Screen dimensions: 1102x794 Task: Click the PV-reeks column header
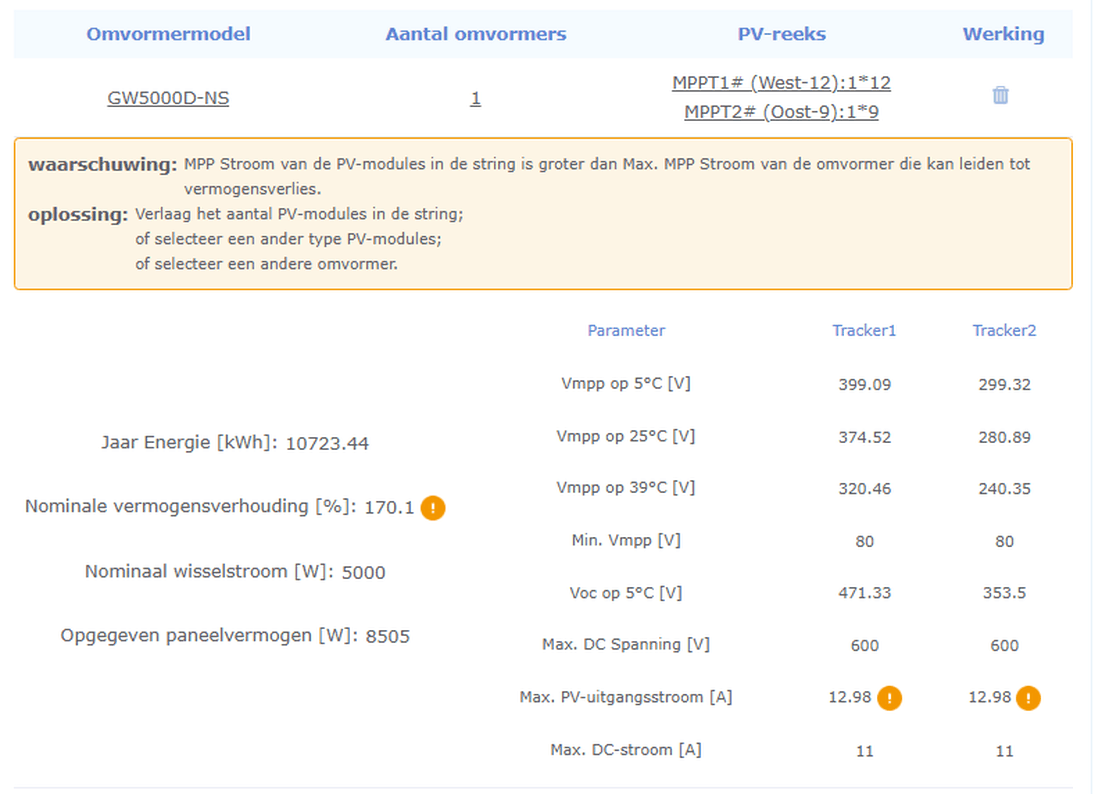tap(782, 34)
